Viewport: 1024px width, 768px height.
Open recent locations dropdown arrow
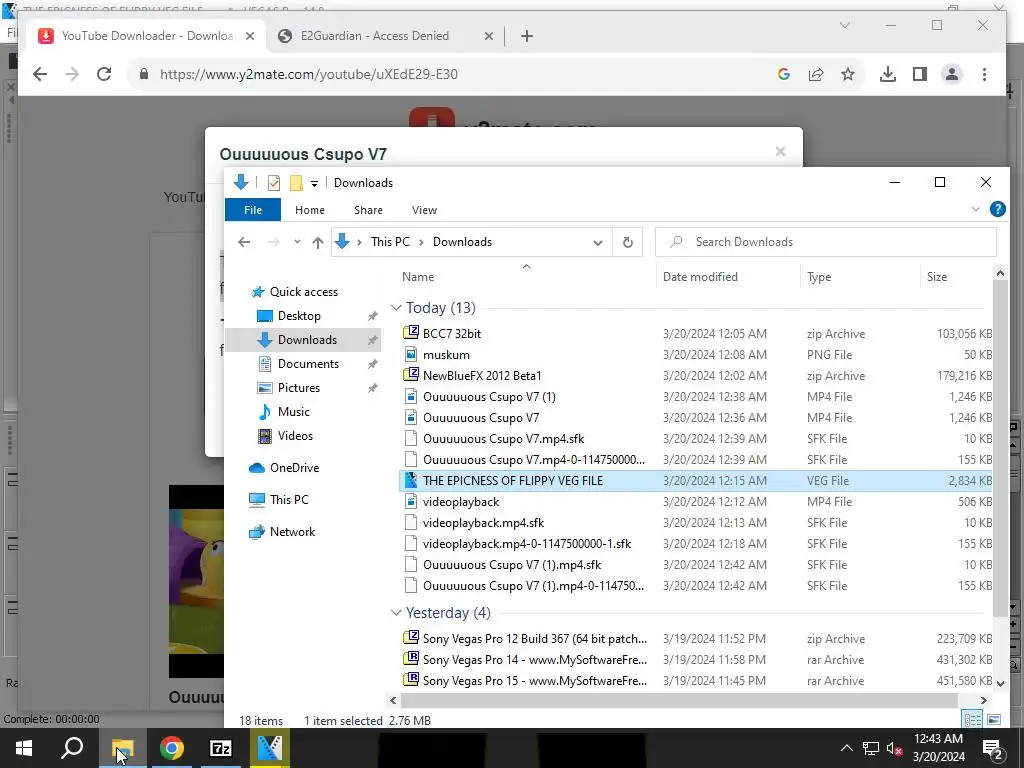click(297, 242)
